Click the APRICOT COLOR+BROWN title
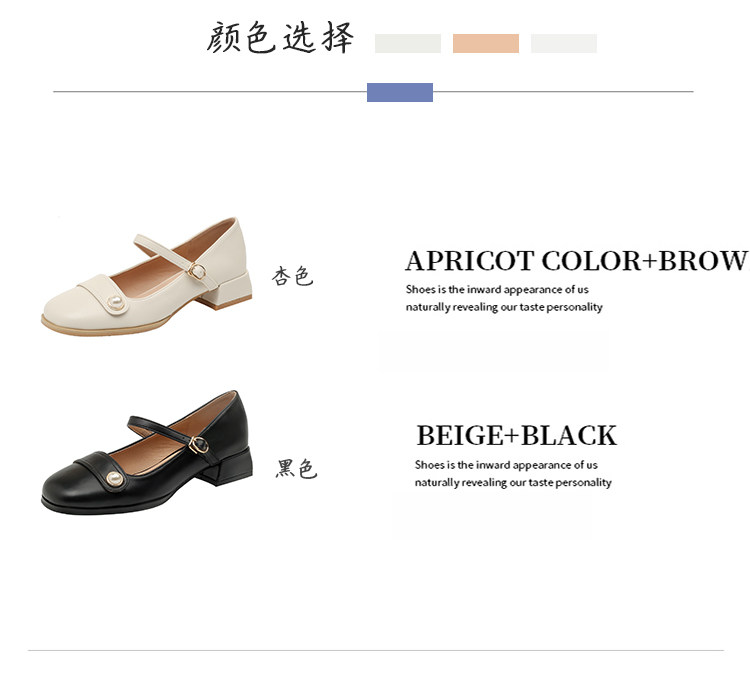Viewport: 750px width, 680px height. coord(577,261)
